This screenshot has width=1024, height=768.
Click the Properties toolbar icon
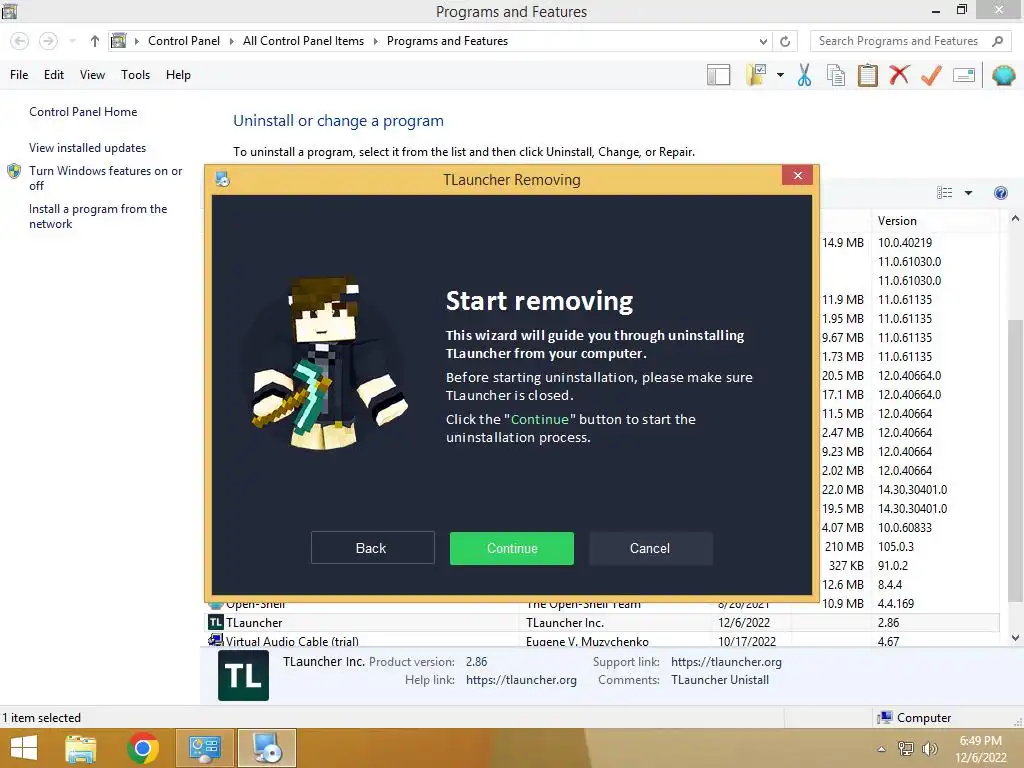(x=964, y=75)
